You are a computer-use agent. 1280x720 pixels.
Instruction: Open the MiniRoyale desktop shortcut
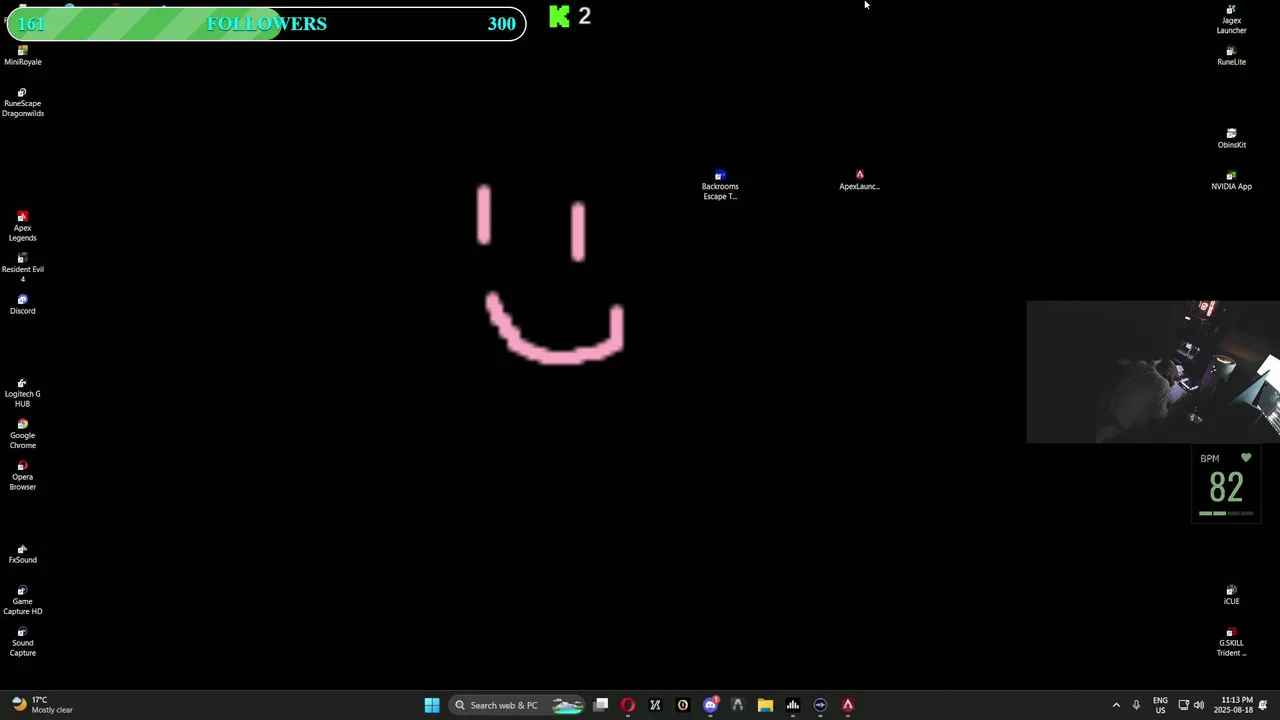point(22,56)
